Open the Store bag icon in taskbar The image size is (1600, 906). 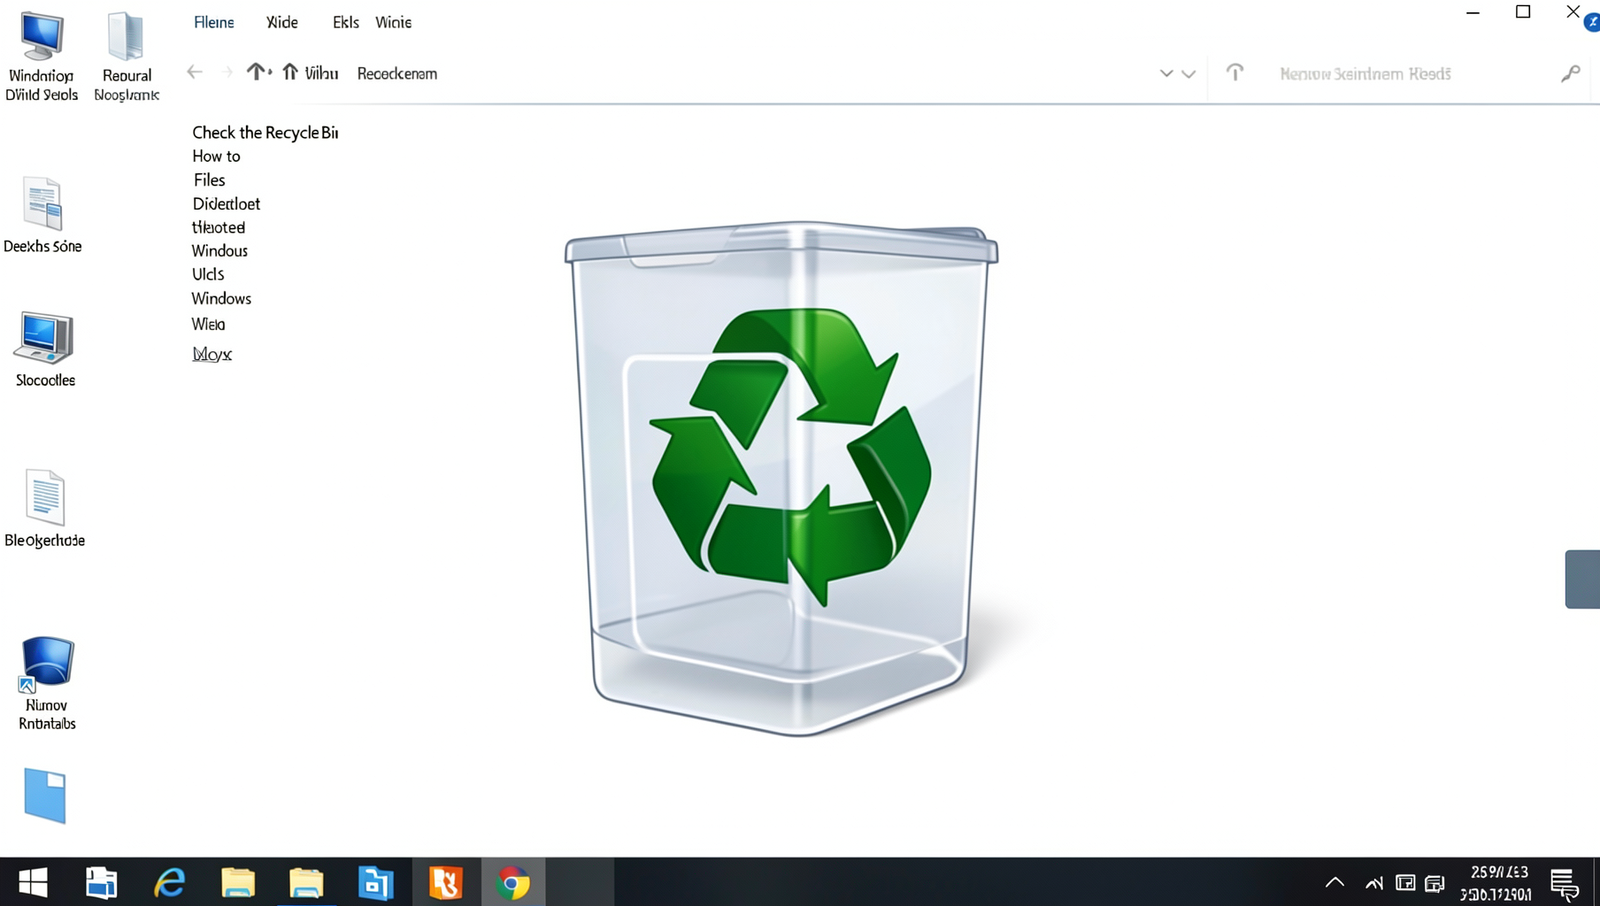point(375,883)
